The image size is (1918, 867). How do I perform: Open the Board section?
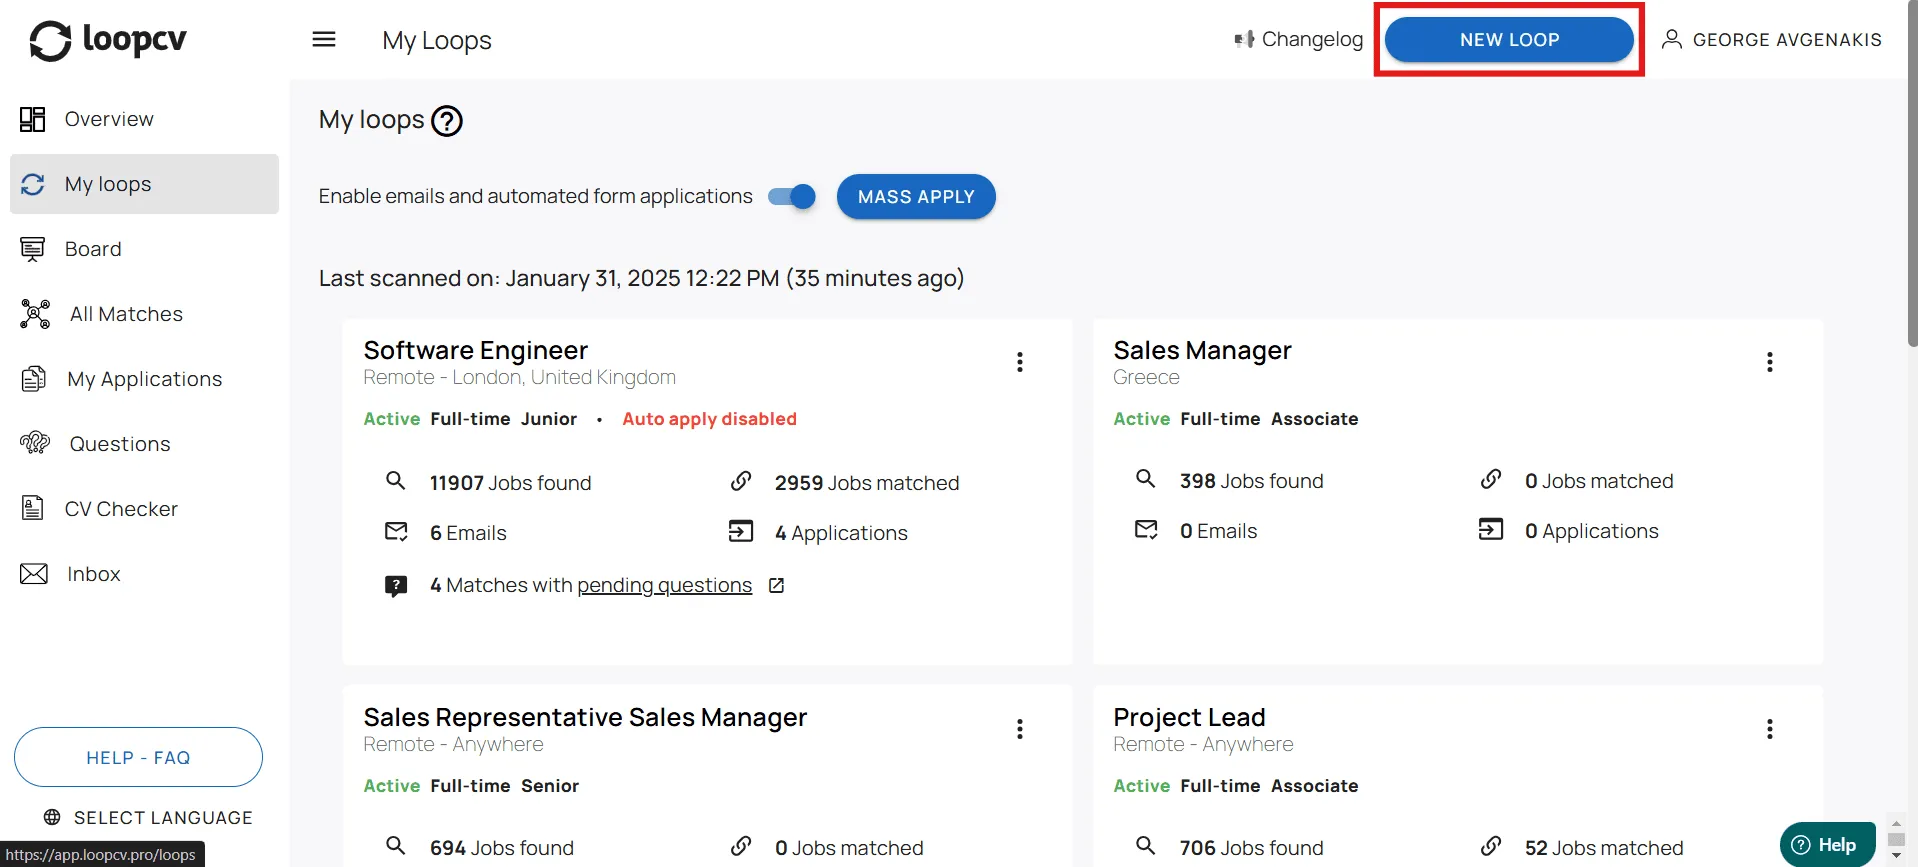(144, 249)
